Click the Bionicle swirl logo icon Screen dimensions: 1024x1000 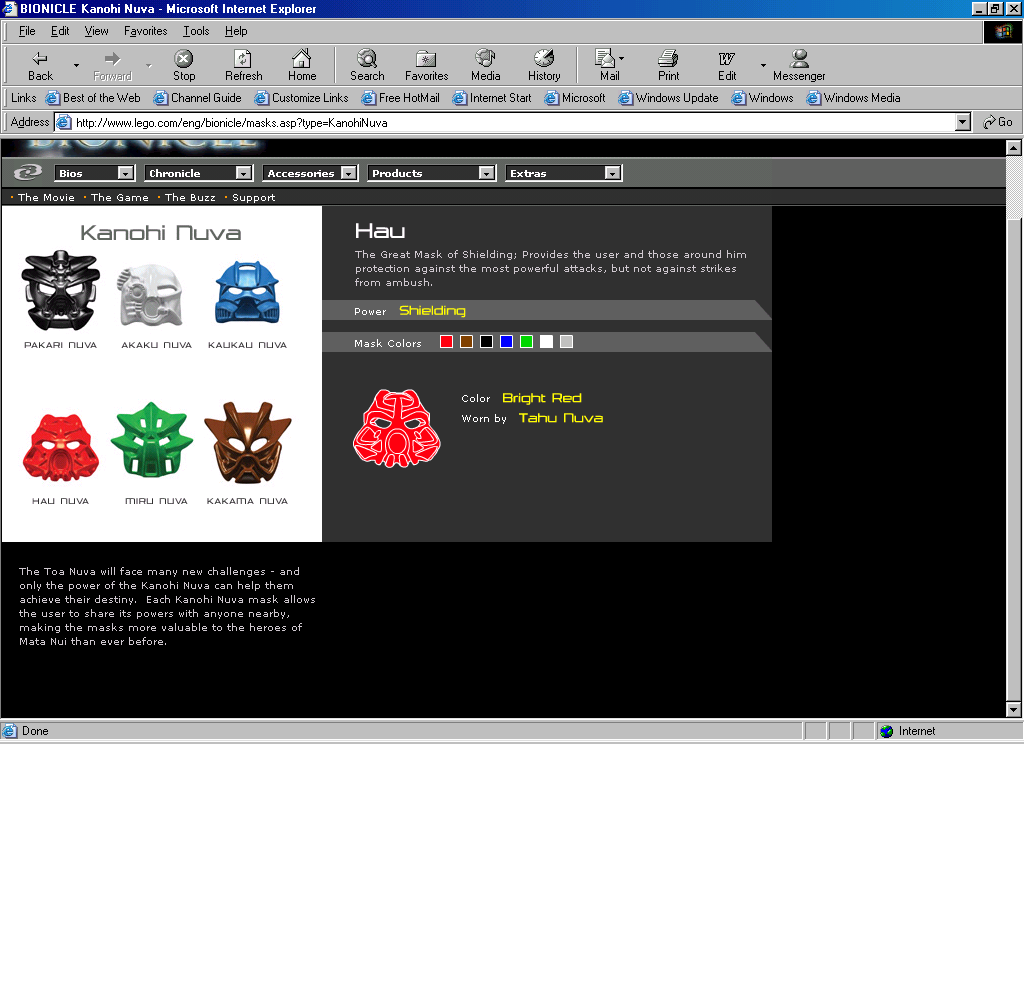click(x=27, y=172)
